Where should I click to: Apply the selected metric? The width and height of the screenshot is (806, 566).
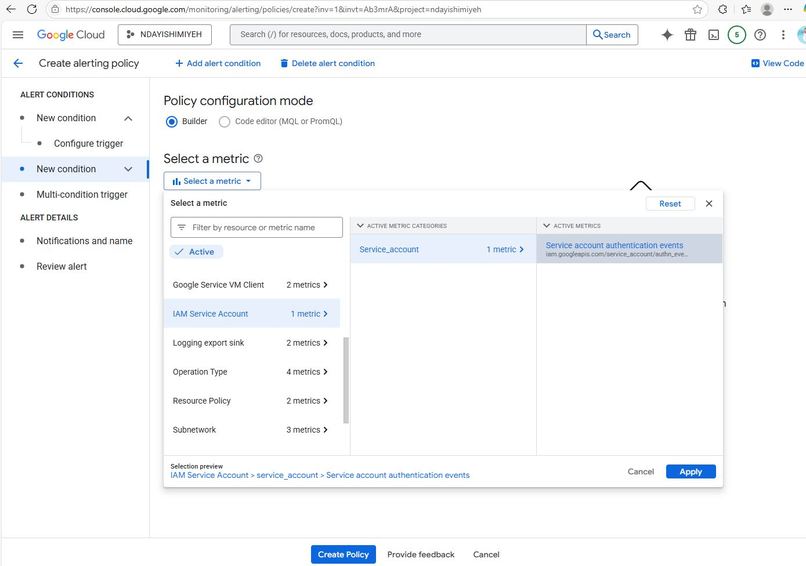(x=690, y=472)
